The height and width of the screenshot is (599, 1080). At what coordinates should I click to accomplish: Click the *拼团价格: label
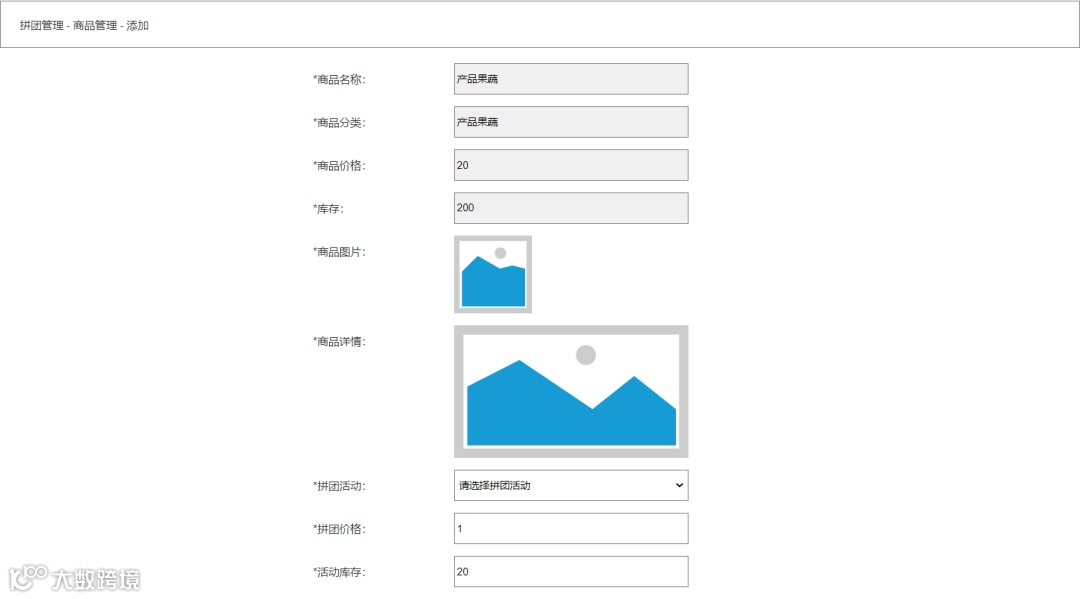pyautogui.click(x=340, y=529)
